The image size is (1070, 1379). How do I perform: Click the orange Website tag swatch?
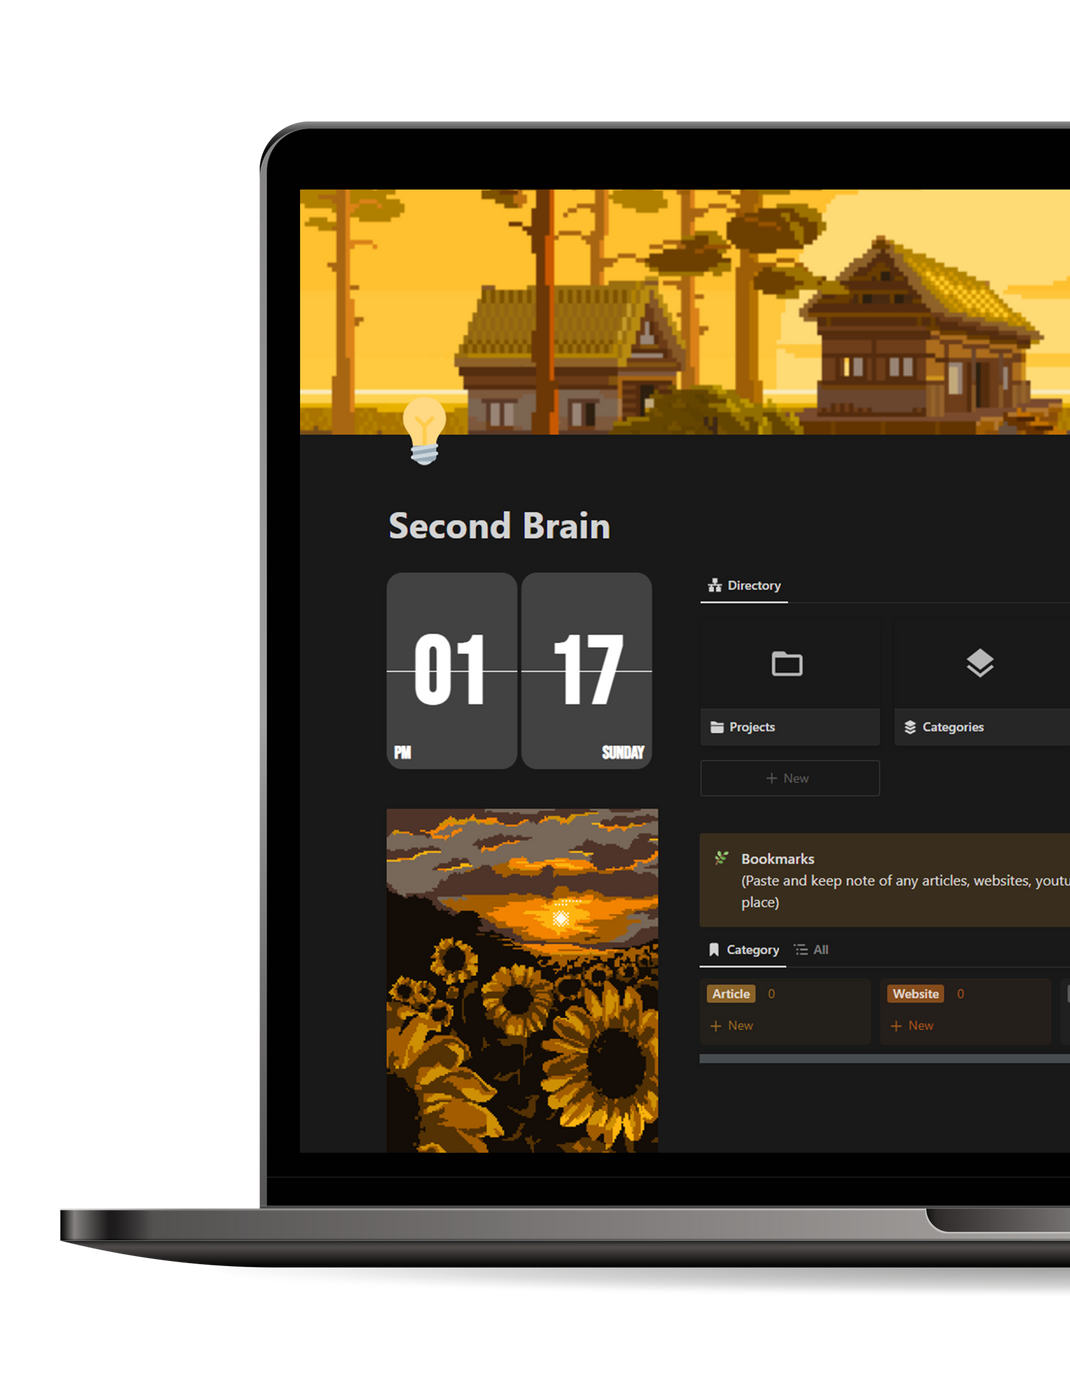point(915,993)
